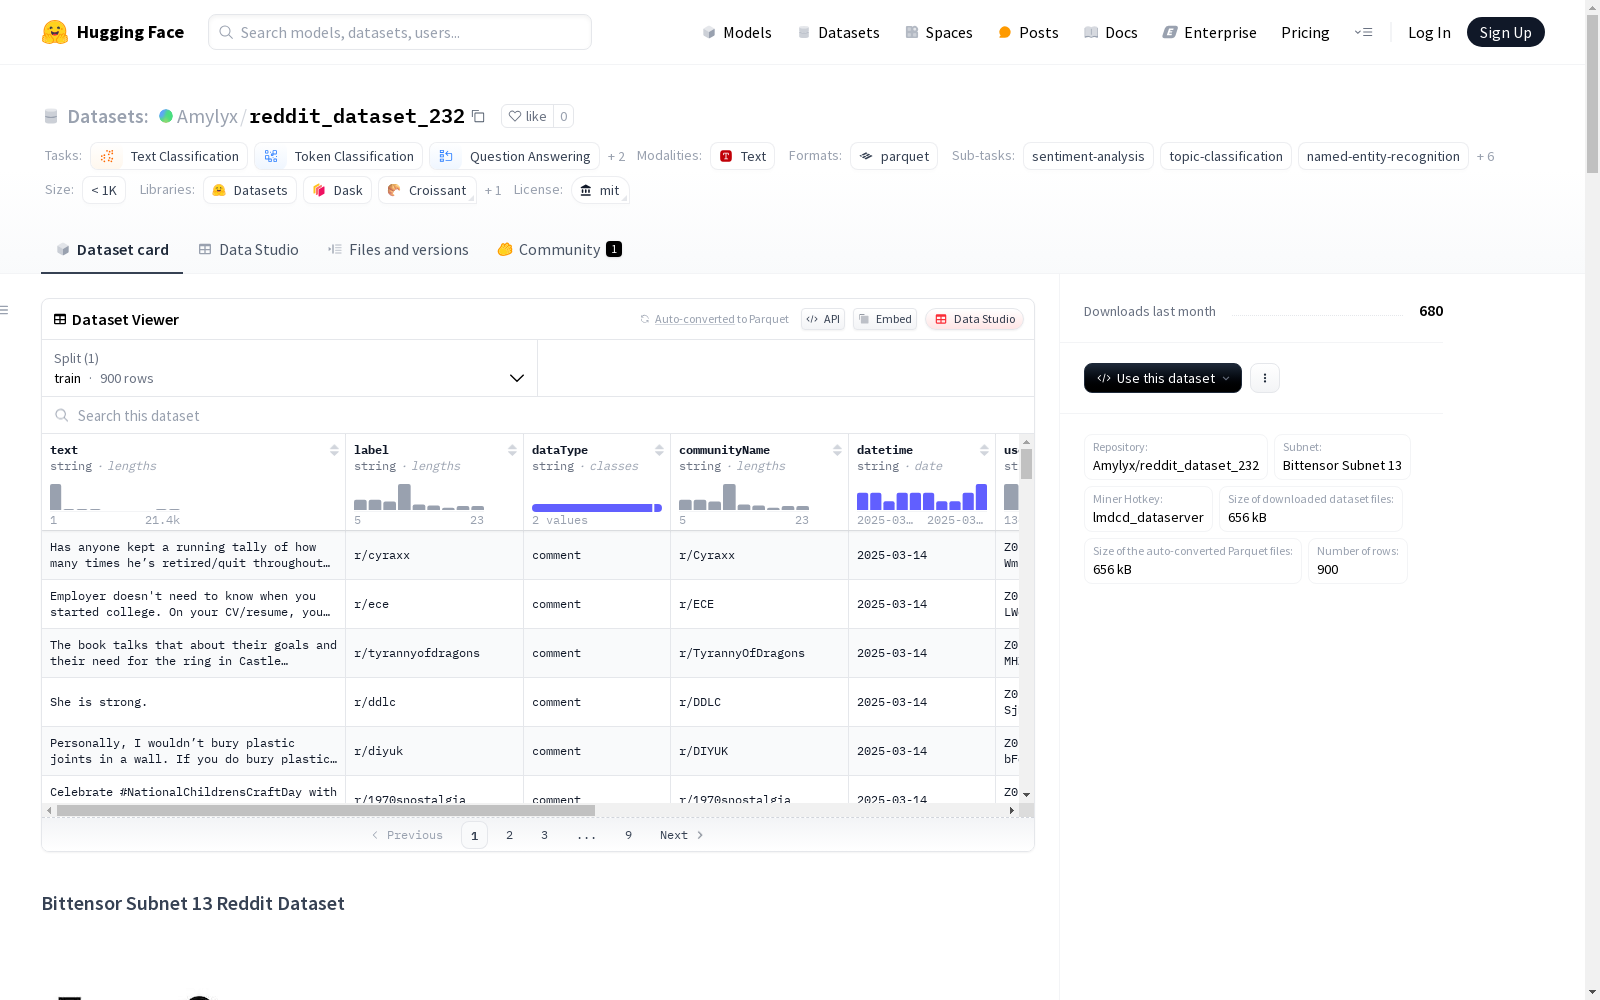Click the datetime histogram chart

point(921,497)
